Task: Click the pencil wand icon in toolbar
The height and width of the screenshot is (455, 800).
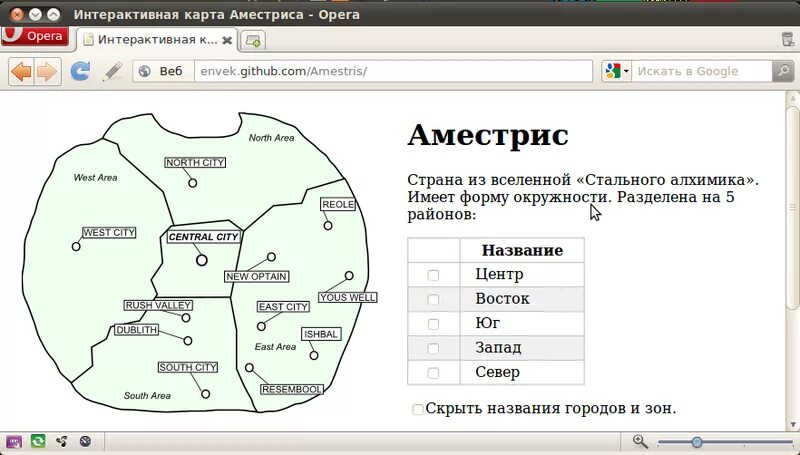Action: tap(112, 71)
